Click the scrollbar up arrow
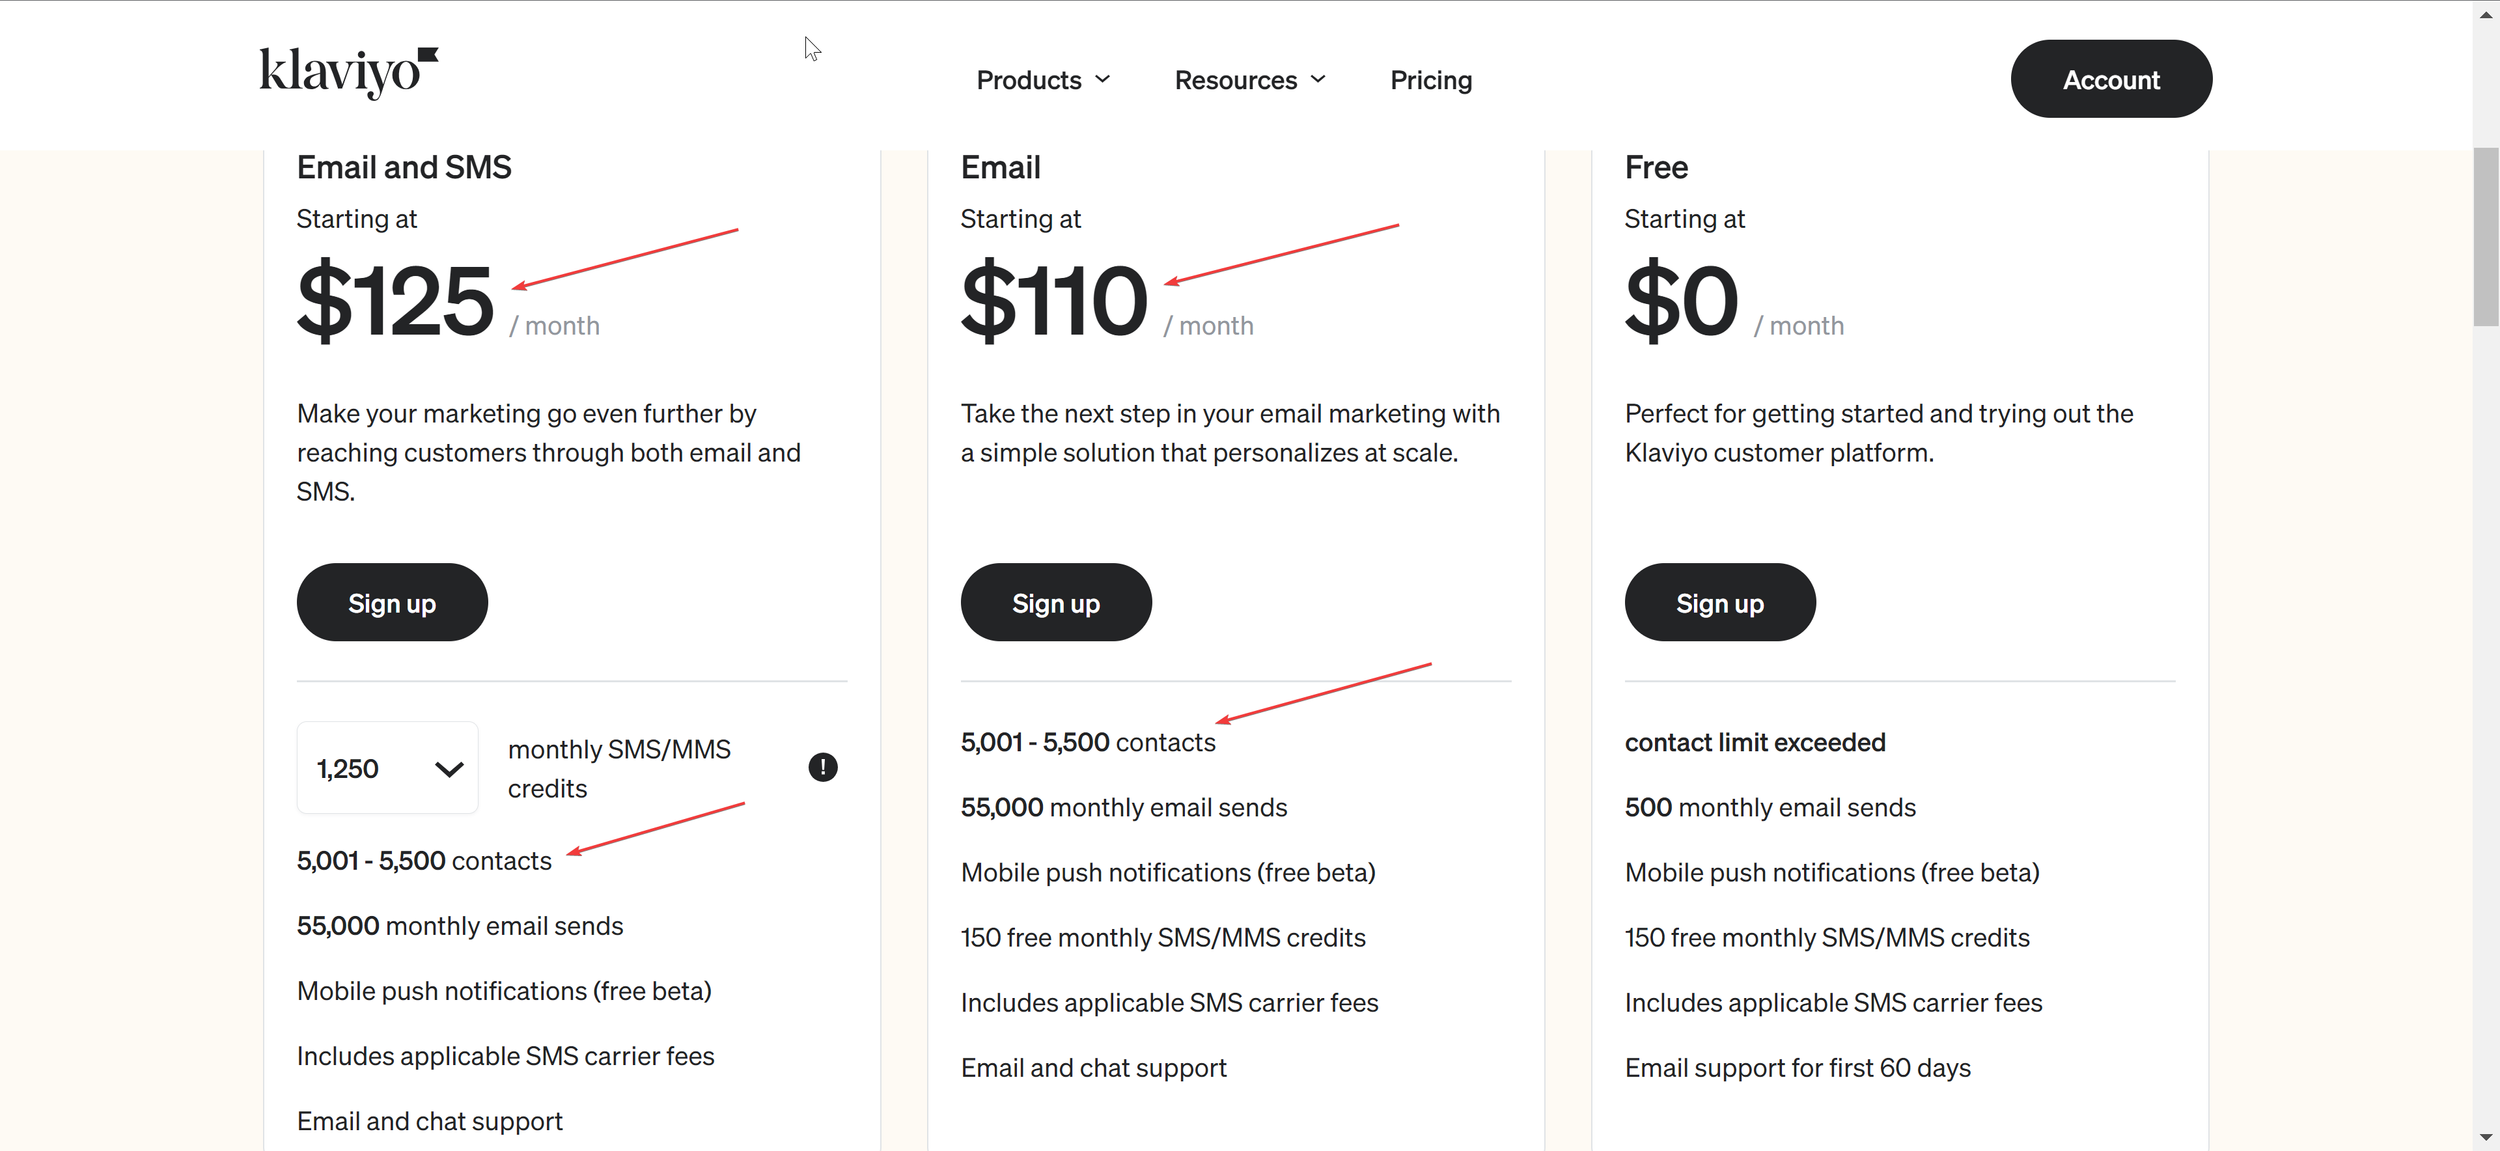This screenshot has width=2500, height=1151. pyautogui.click(x=2486, y=14)
